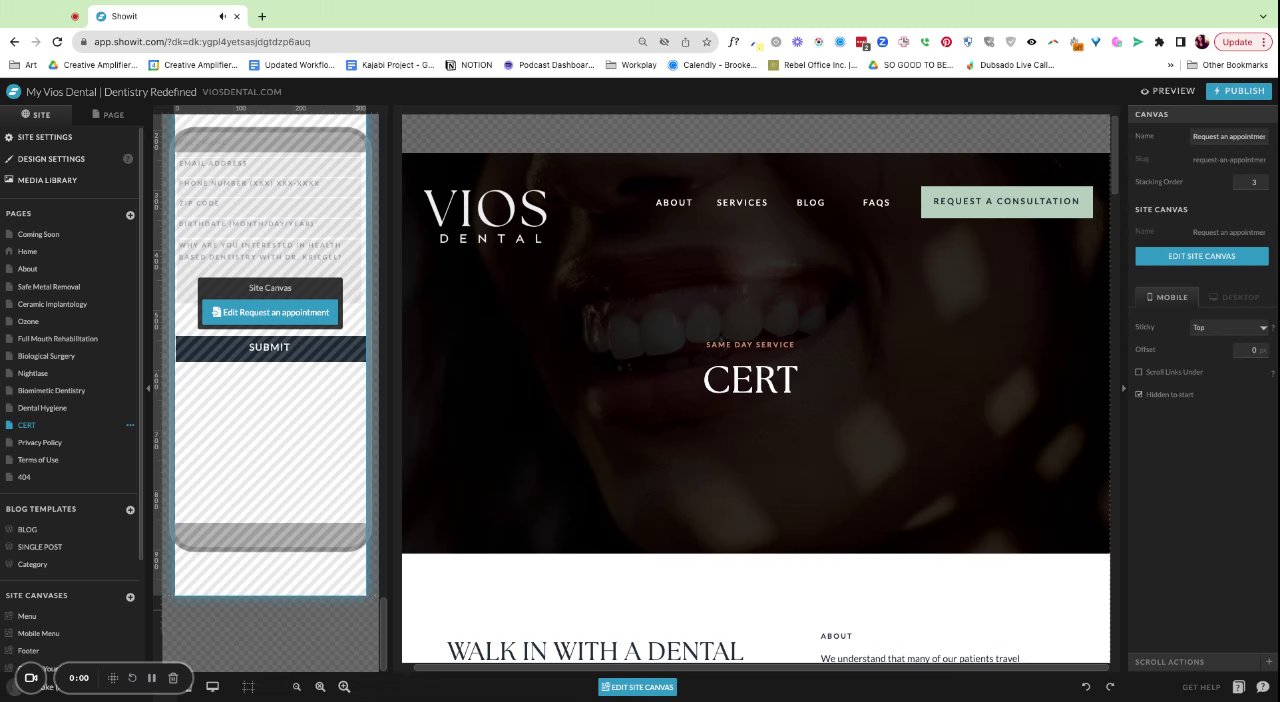The width and height of the screenshot is (1280, 702).
Task: Click the Preview button
Action: pyautogui.click(x=1167, y=91)
